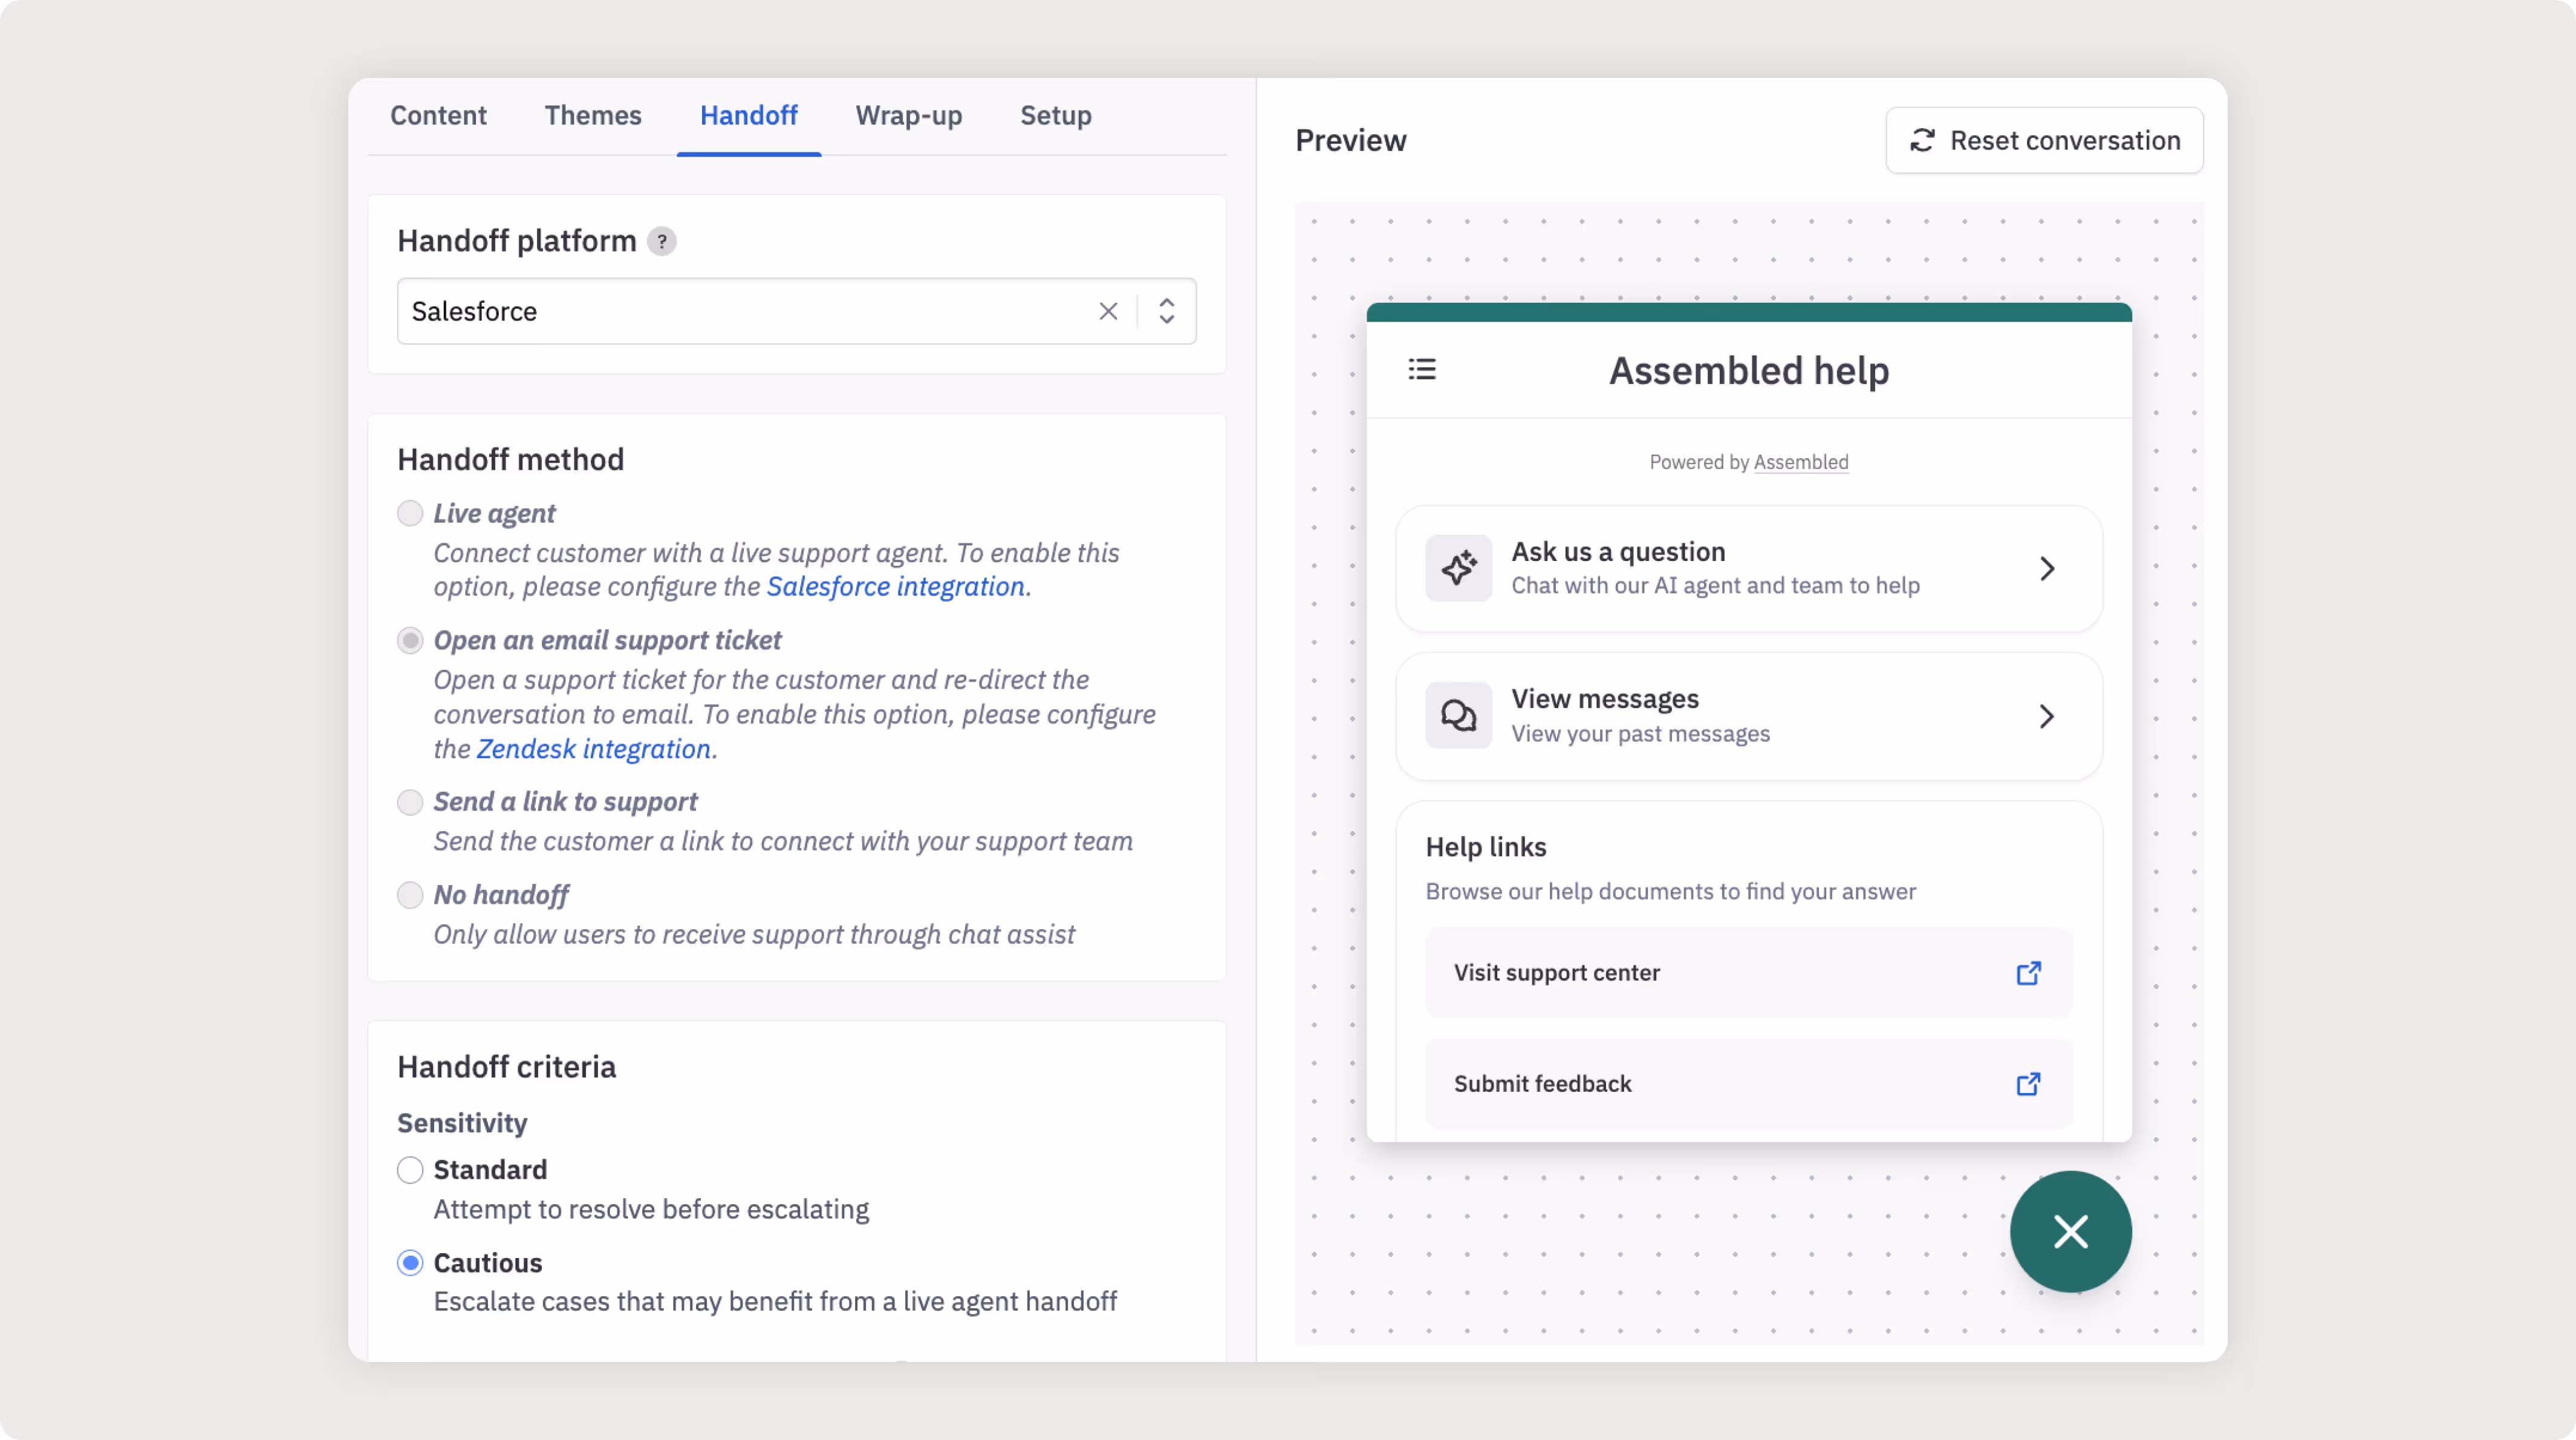Click the AI sparkle icon

1459,568
